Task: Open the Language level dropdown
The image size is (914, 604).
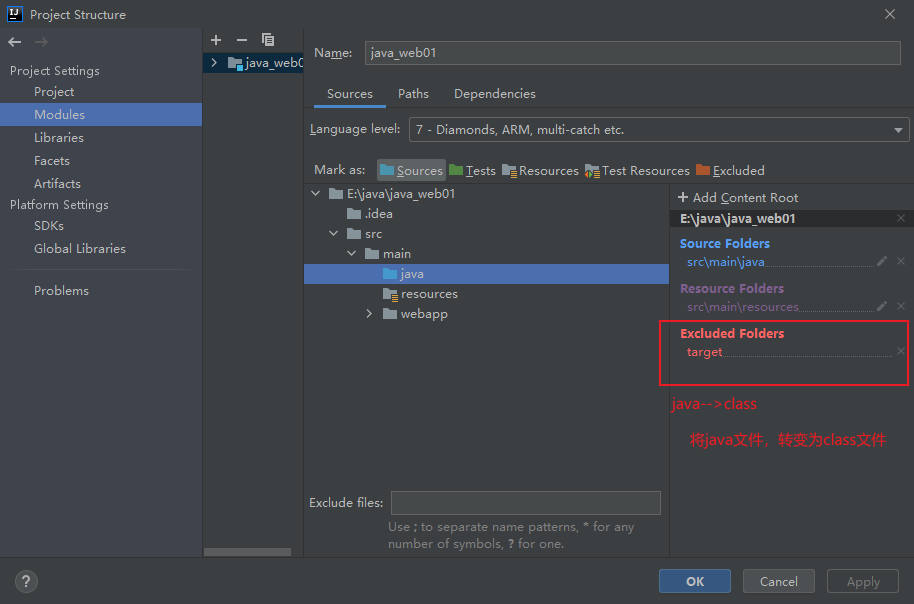Action: [659, 129]
